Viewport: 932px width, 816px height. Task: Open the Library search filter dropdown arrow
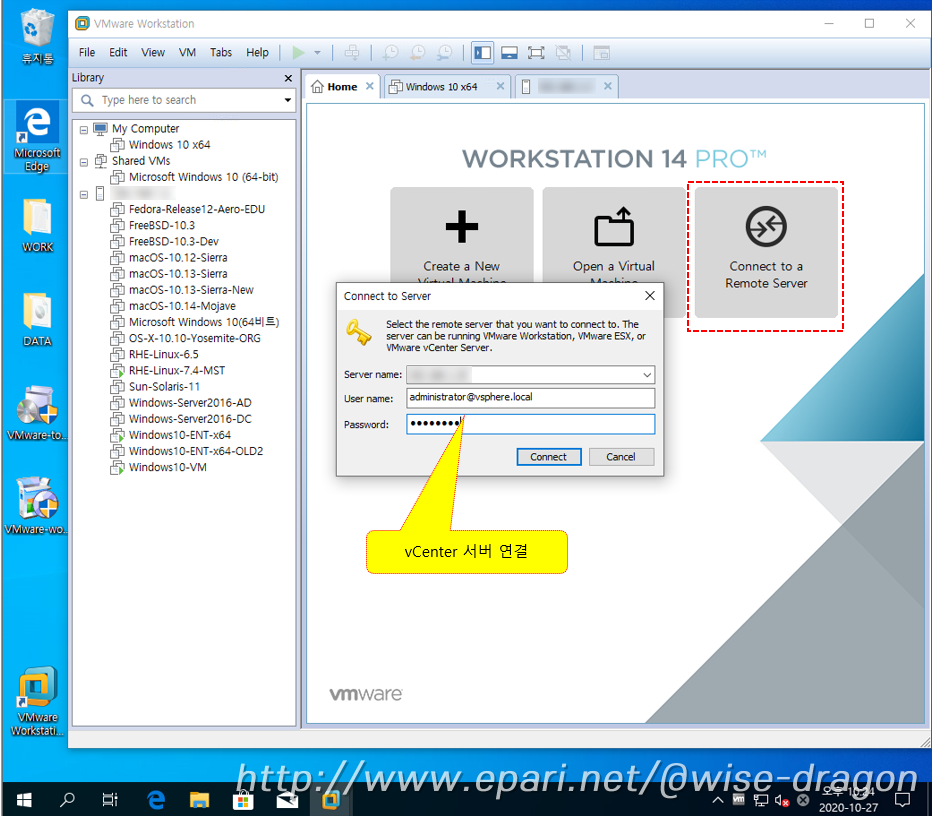click(288, 100)
